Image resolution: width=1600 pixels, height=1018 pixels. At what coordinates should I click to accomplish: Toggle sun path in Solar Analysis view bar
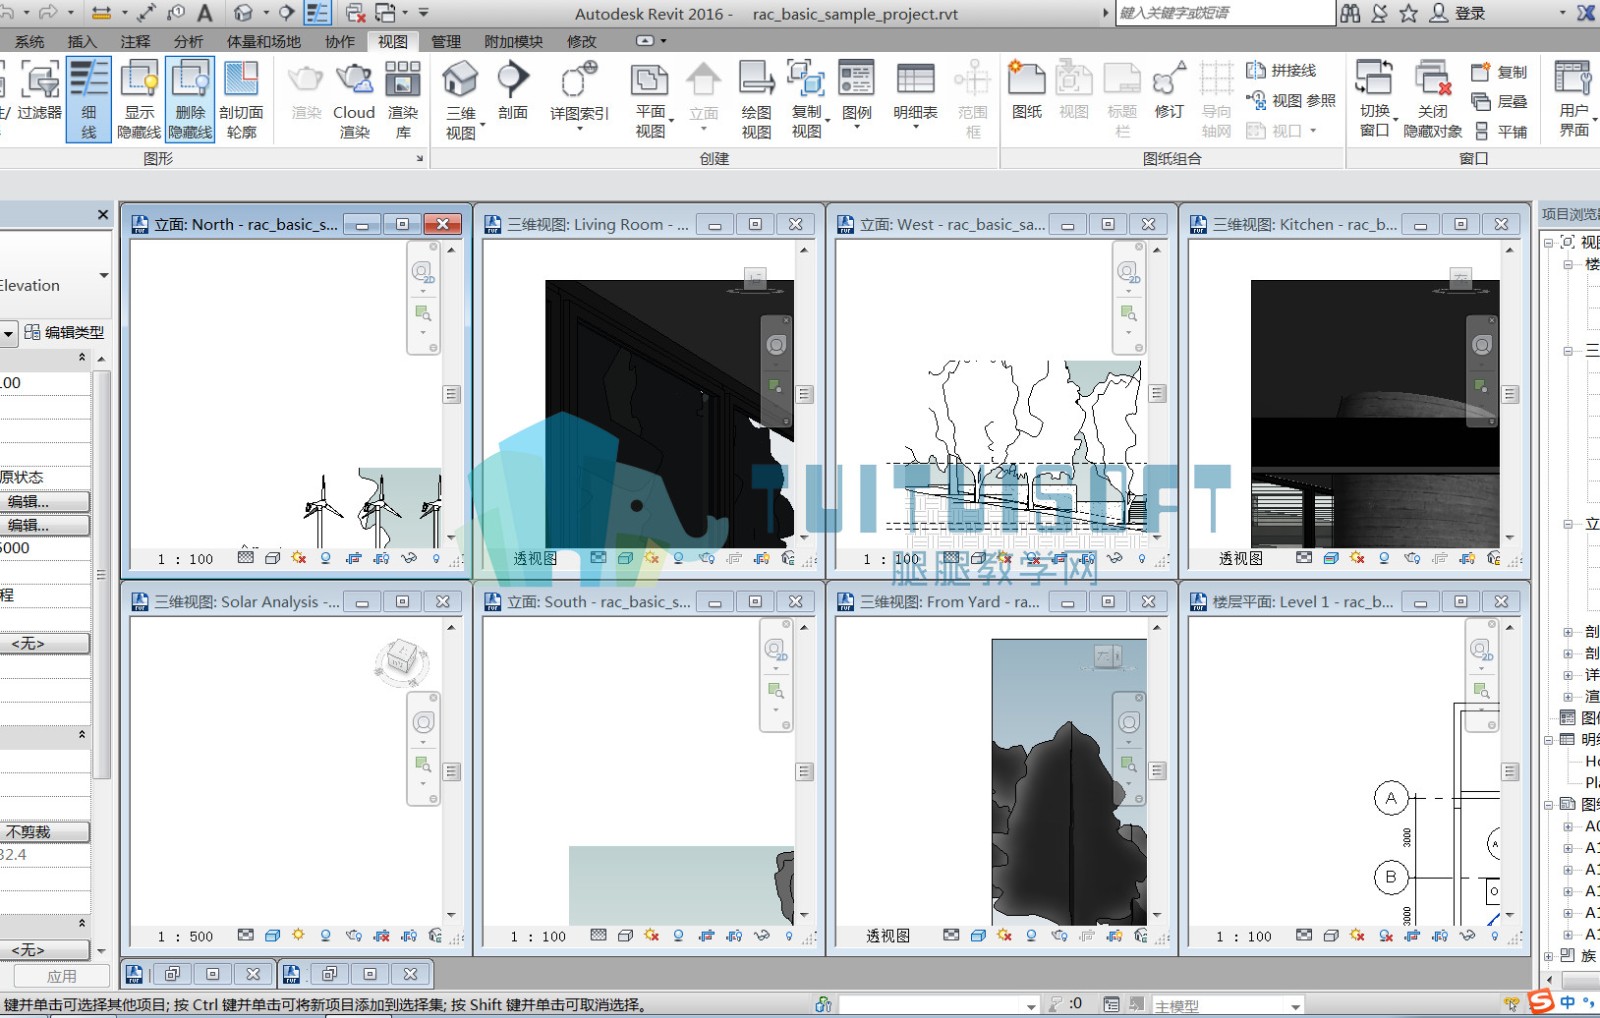[298, 935]
